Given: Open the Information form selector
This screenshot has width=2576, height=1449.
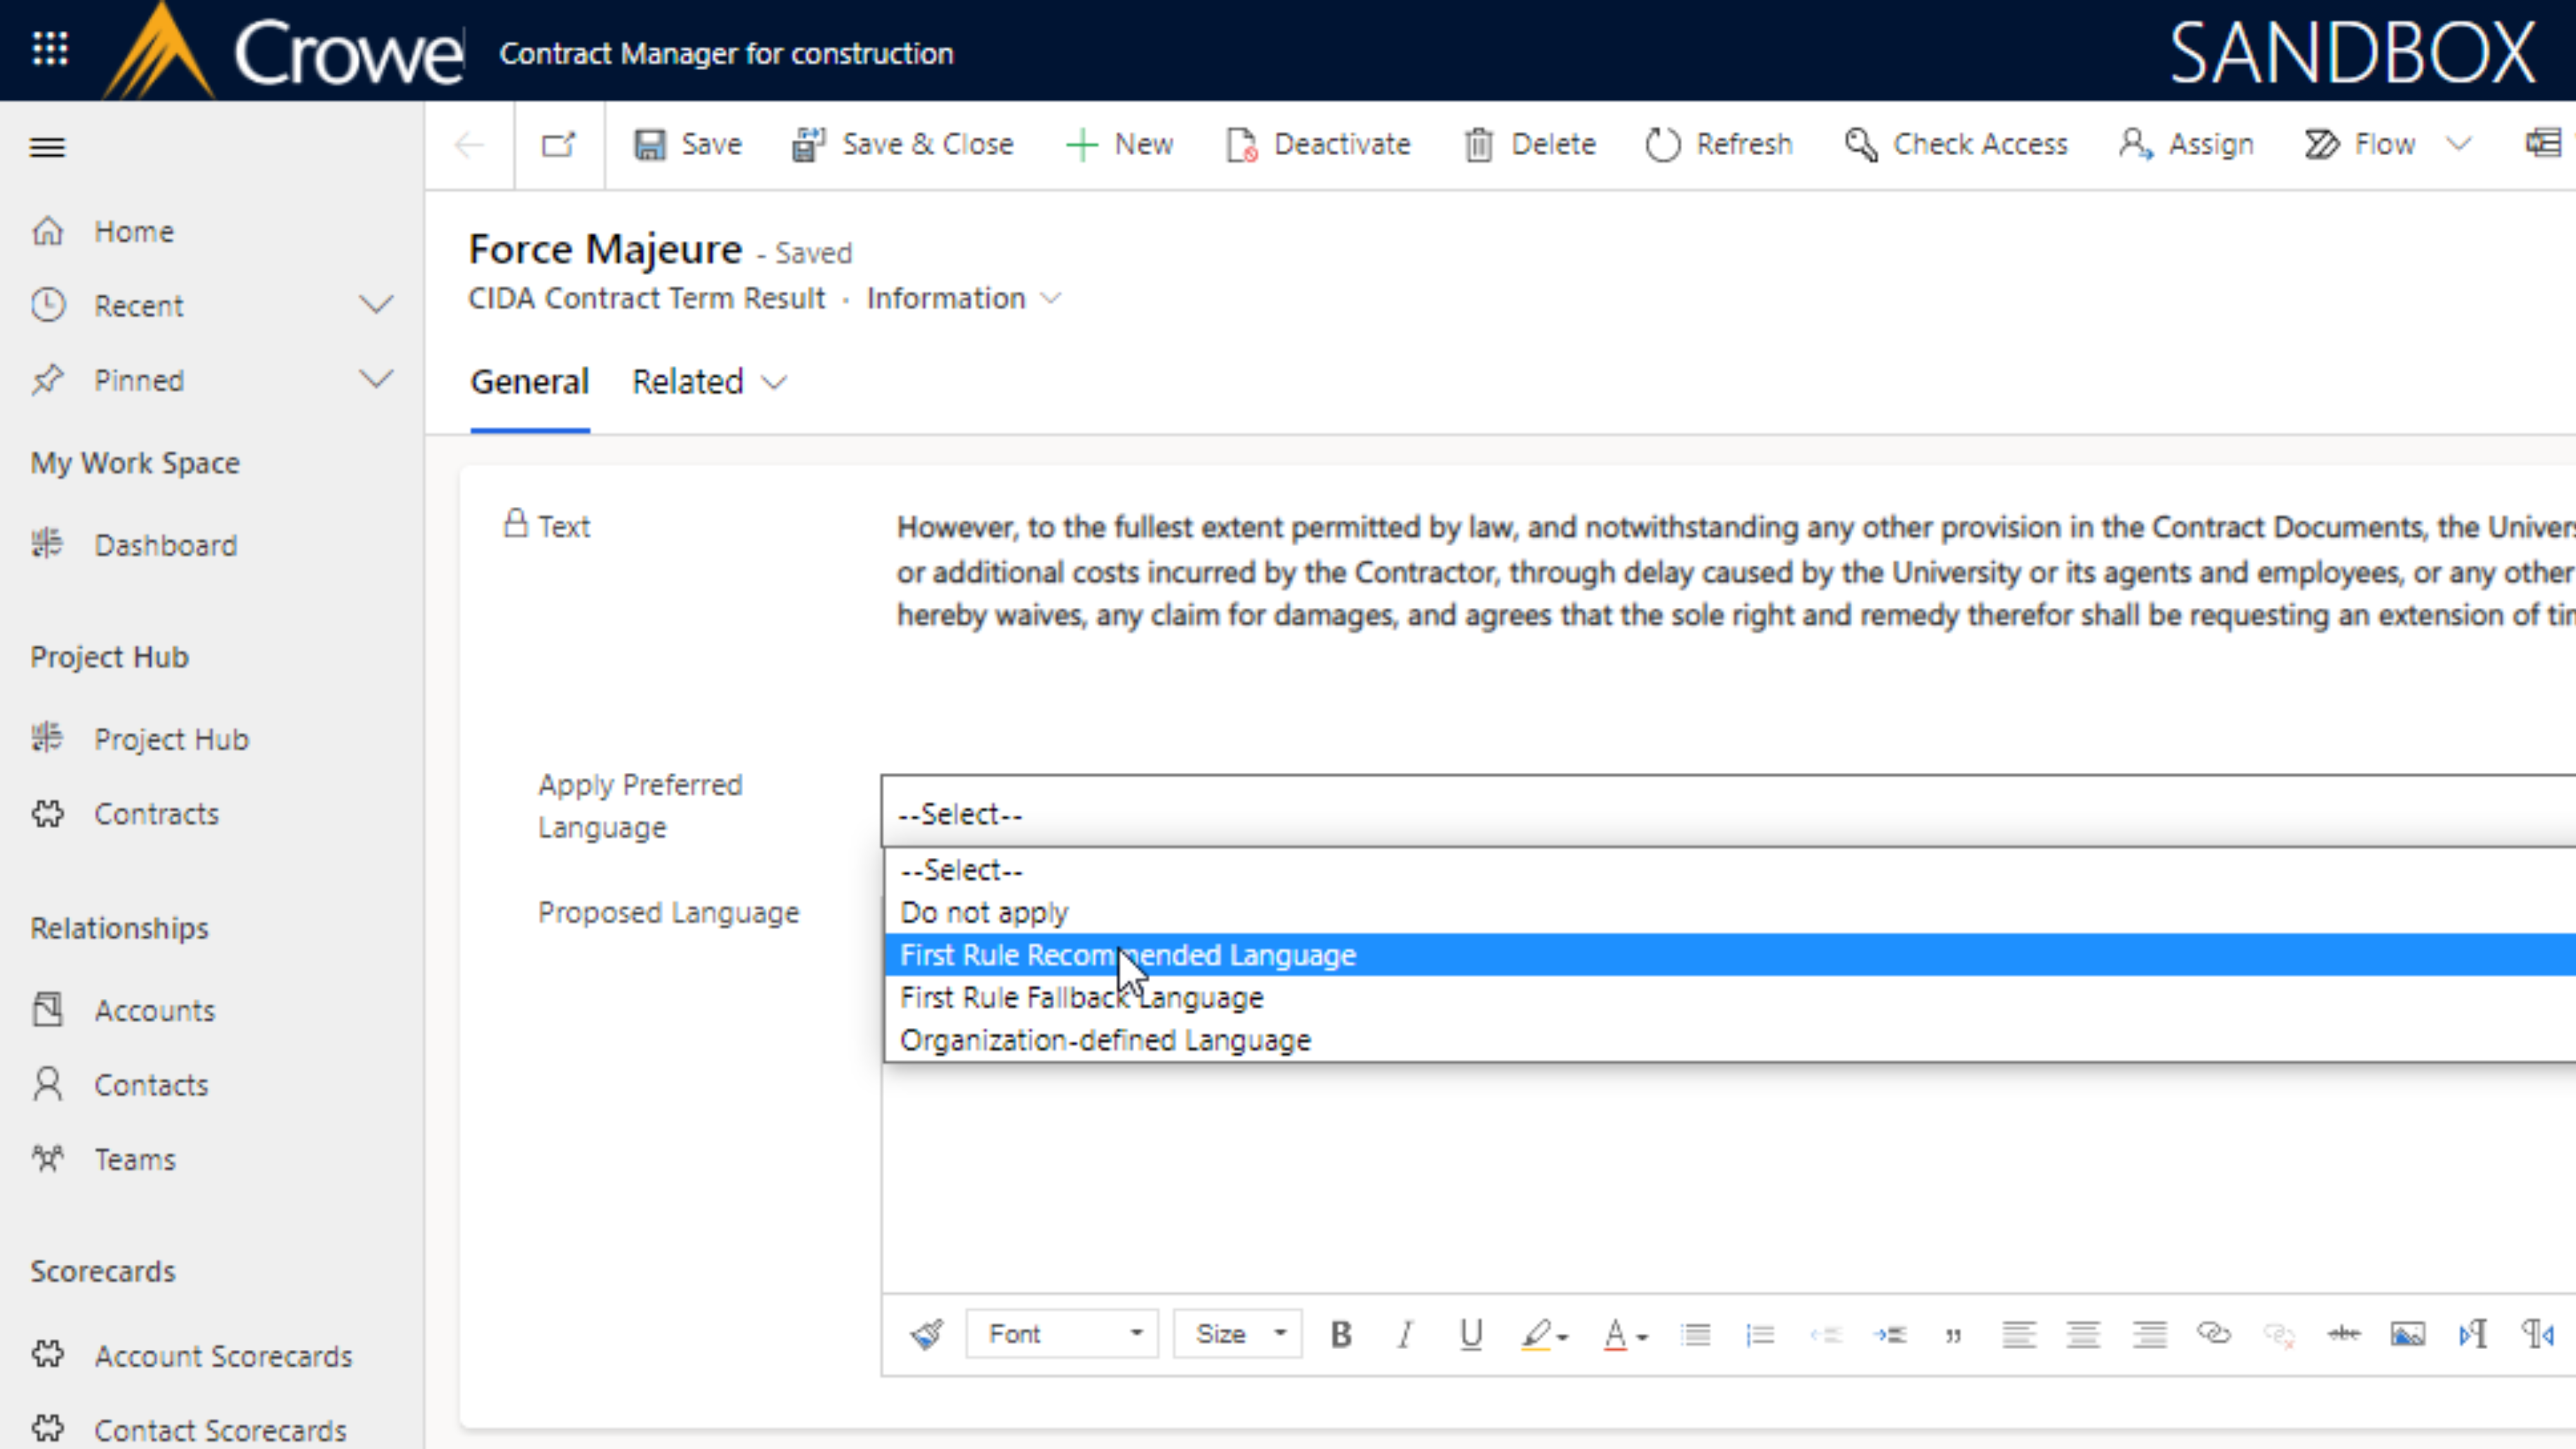Looking at the screenshot, I should (x=963, y=298).
